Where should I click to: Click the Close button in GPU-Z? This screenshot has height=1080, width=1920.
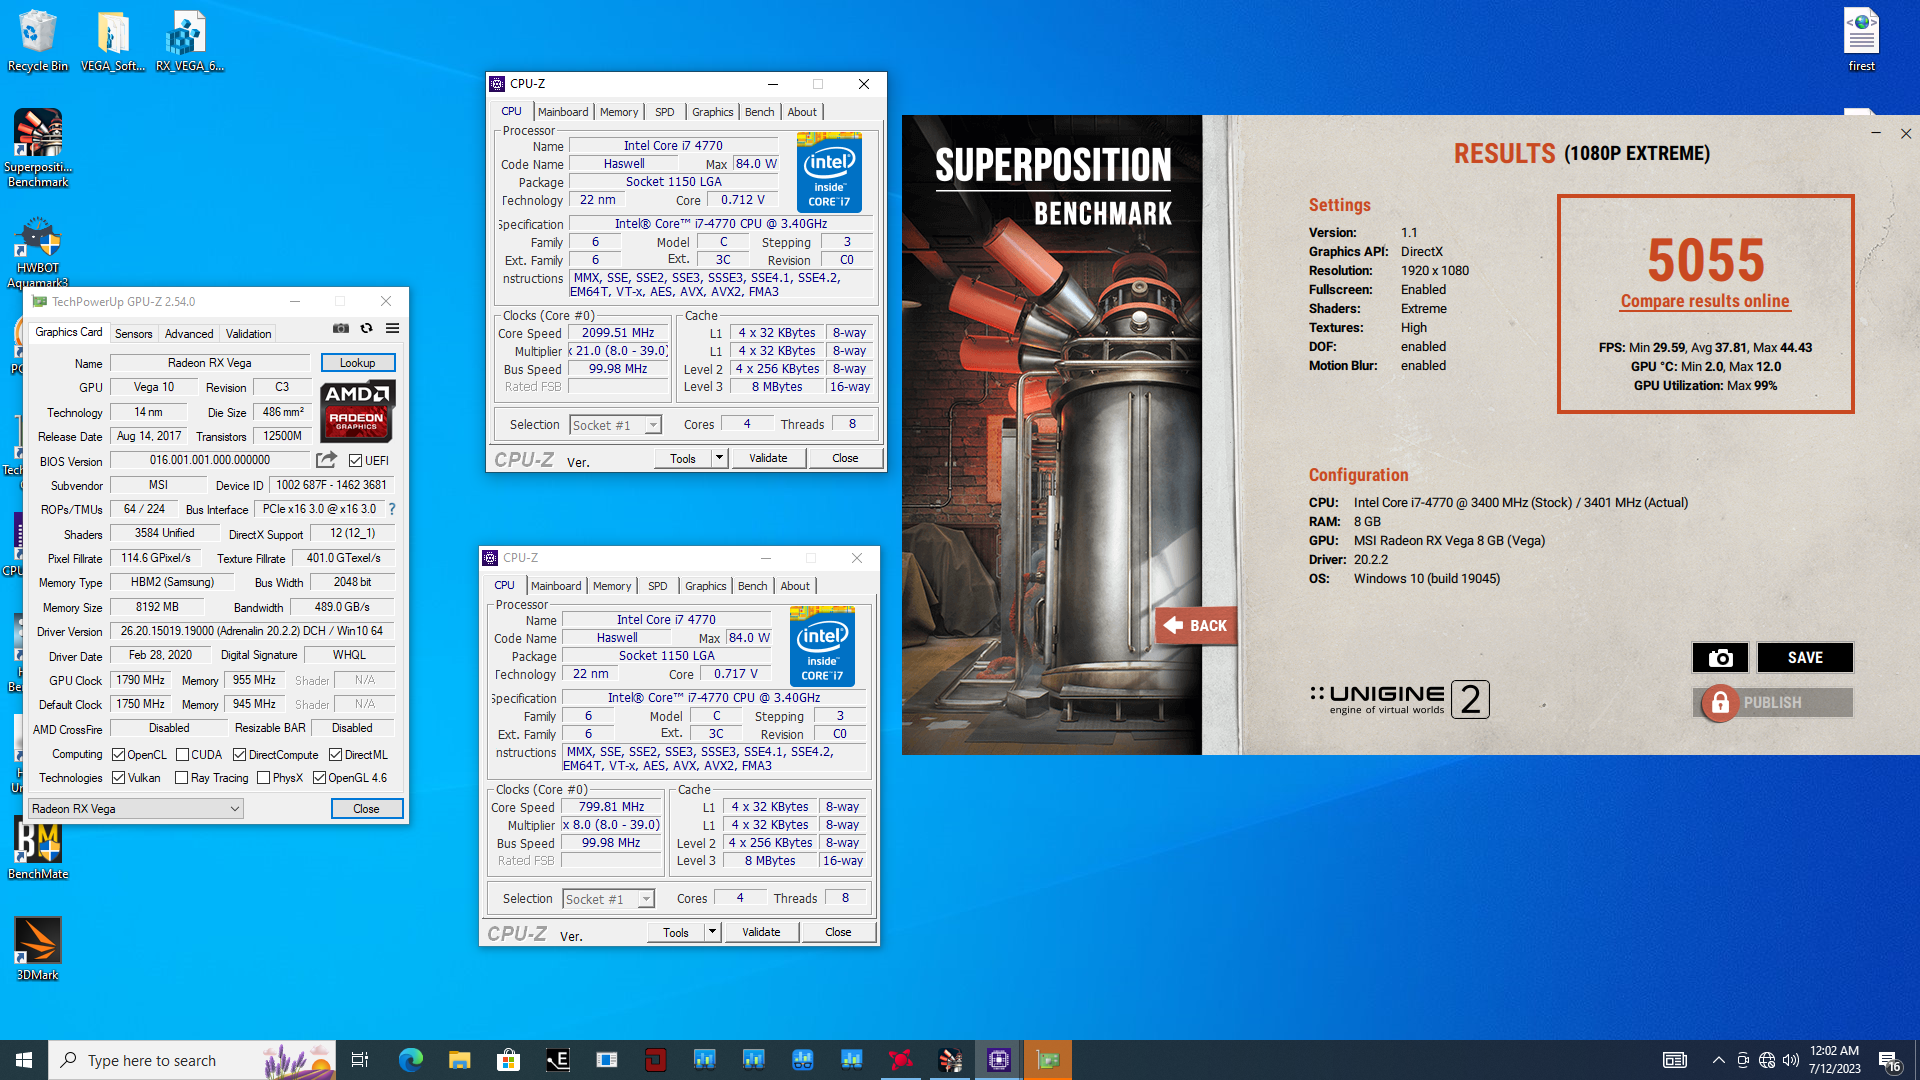367,809
